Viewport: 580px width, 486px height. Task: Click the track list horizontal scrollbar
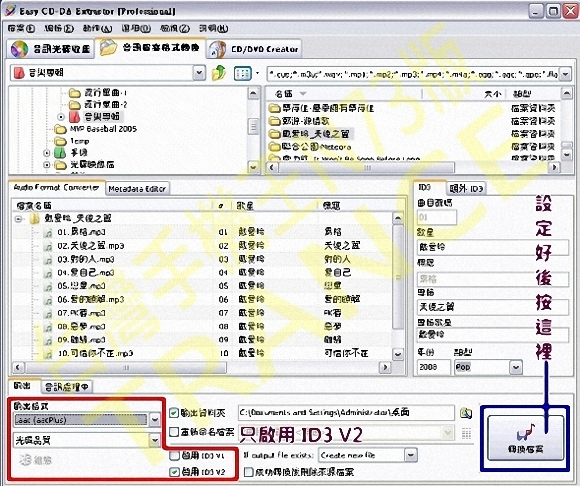point(126,367)
